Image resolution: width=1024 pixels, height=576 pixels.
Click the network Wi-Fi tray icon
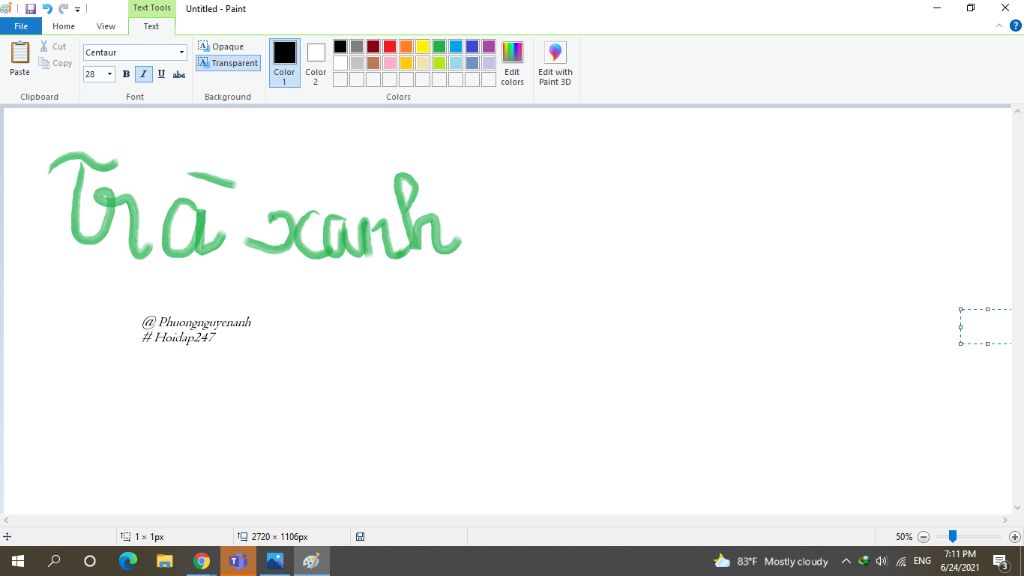901,561
